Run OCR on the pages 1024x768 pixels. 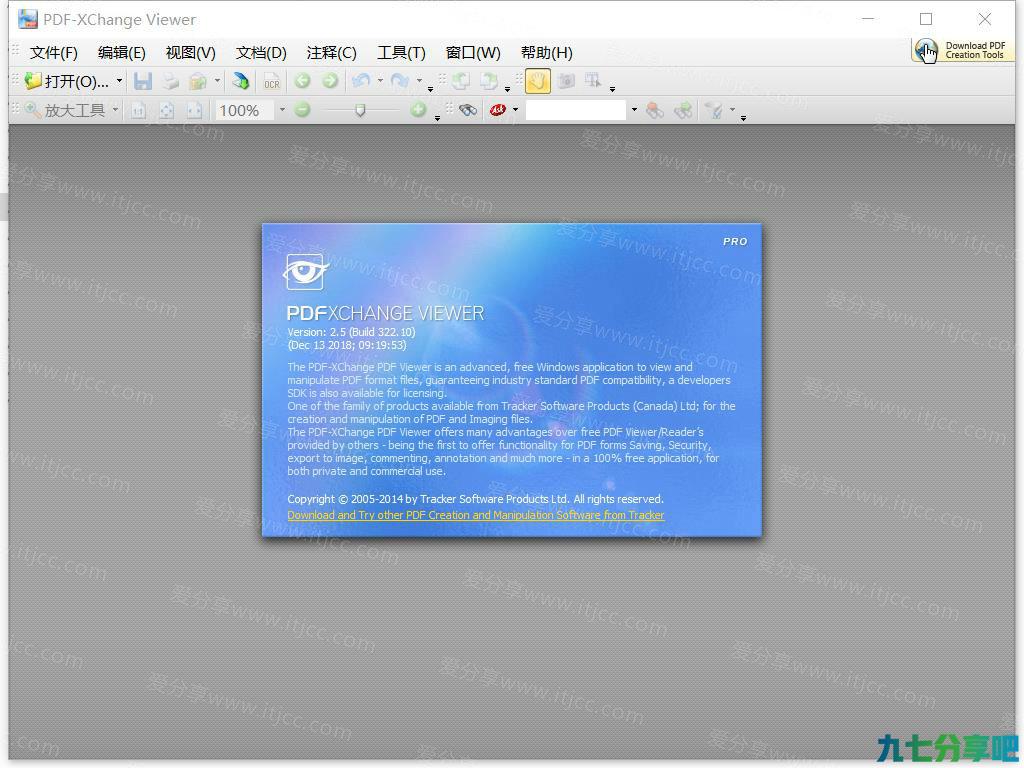click(x=272, y=81)
